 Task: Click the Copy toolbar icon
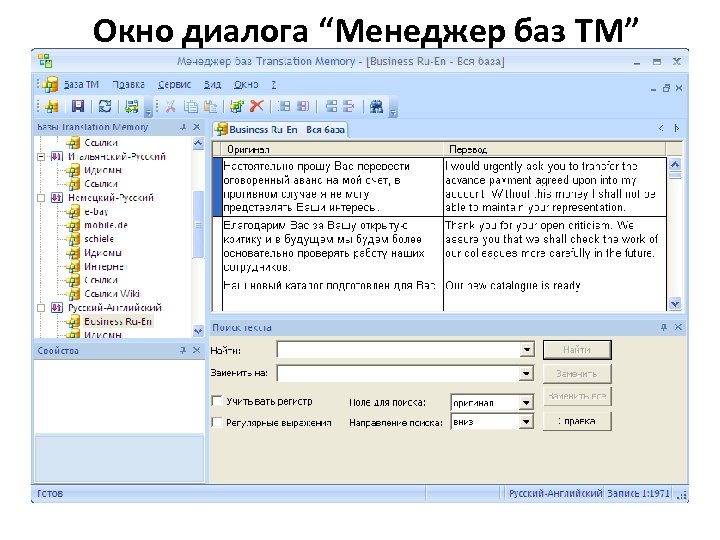pos(191,107)
